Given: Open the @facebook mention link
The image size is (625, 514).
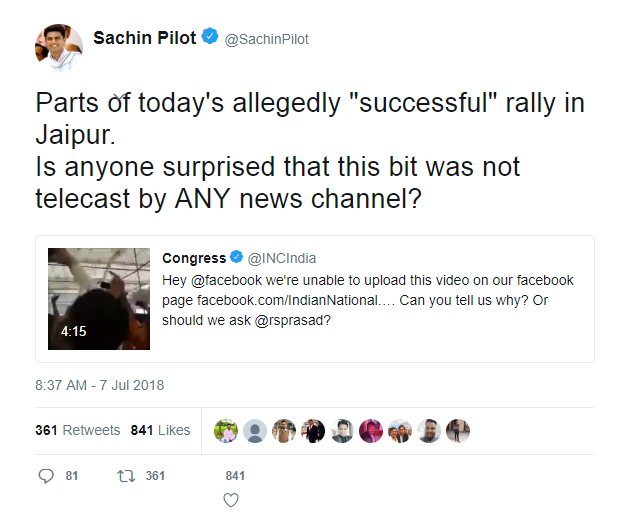Looking at the screenshot, I should coord(226,280).
